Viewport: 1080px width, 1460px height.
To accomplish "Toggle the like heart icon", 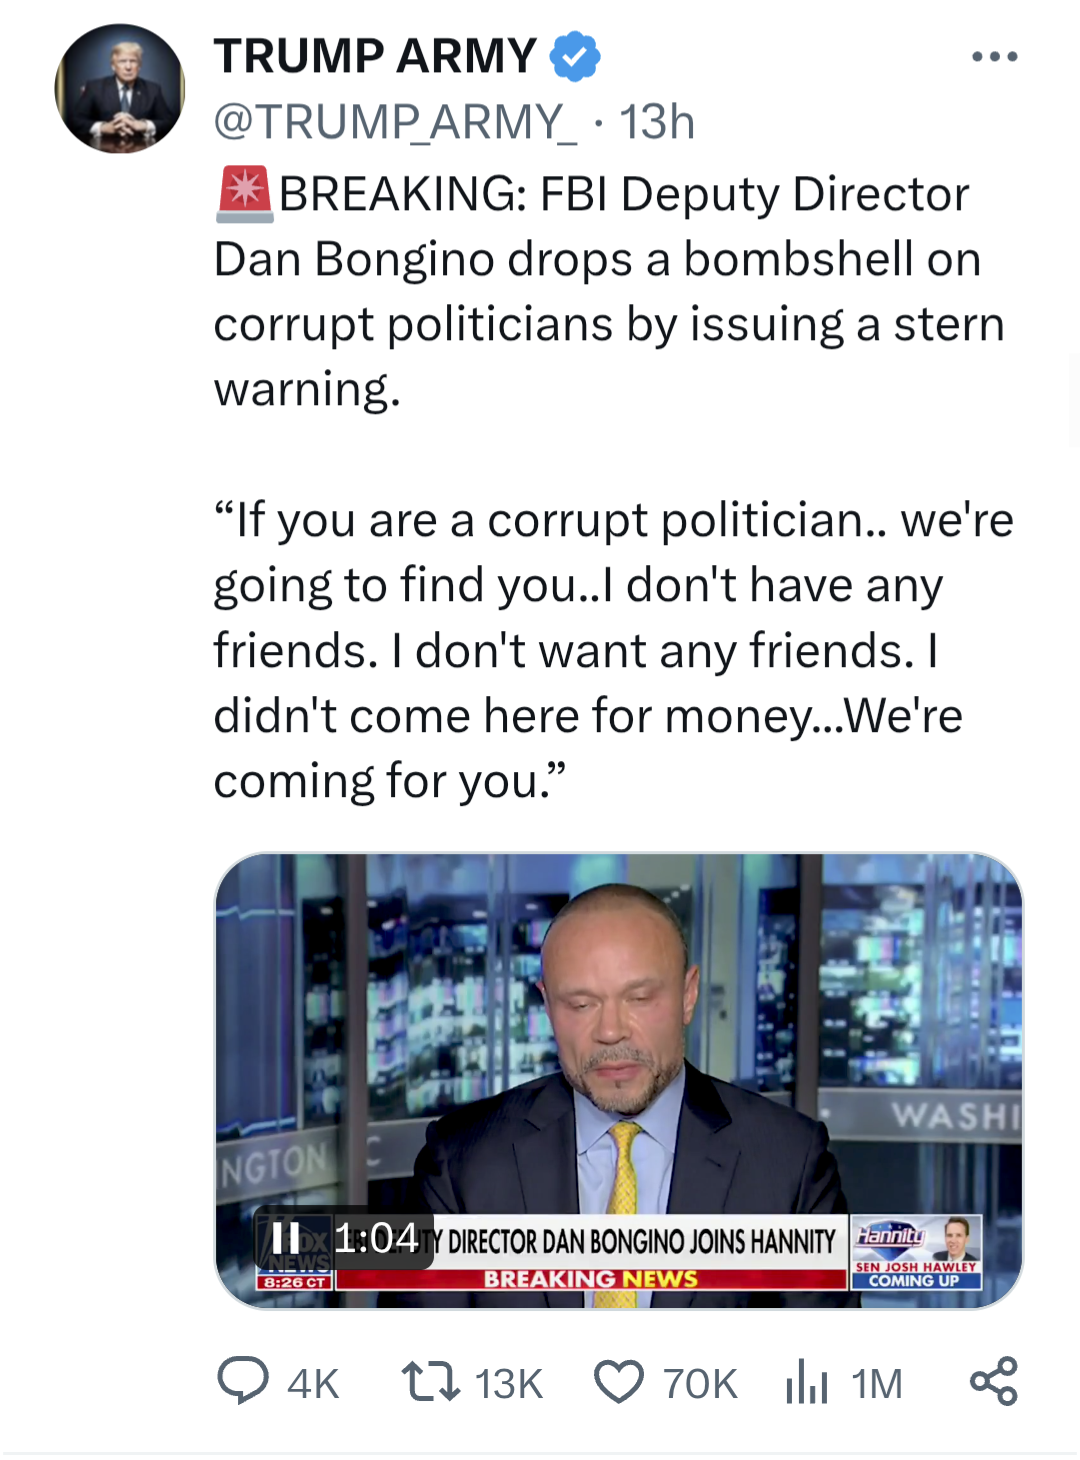I will pos(619,1382).
